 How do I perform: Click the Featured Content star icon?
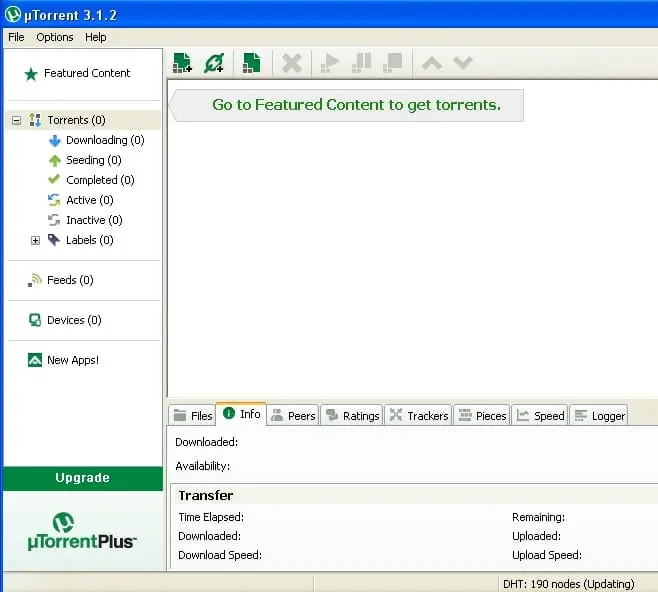31,74
